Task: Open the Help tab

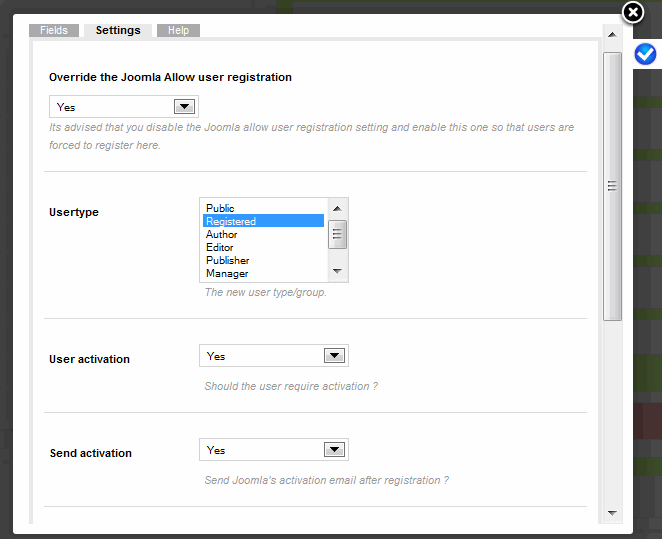Action: pyautogui.click(x=178, y=30)
